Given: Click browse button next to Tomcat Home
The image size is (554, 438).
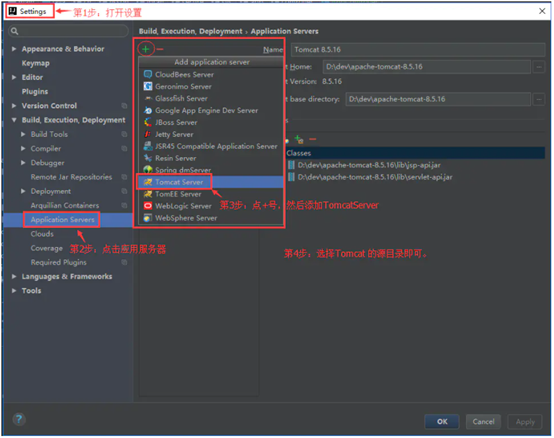Looking at the screenshot, I should point(538,67).
